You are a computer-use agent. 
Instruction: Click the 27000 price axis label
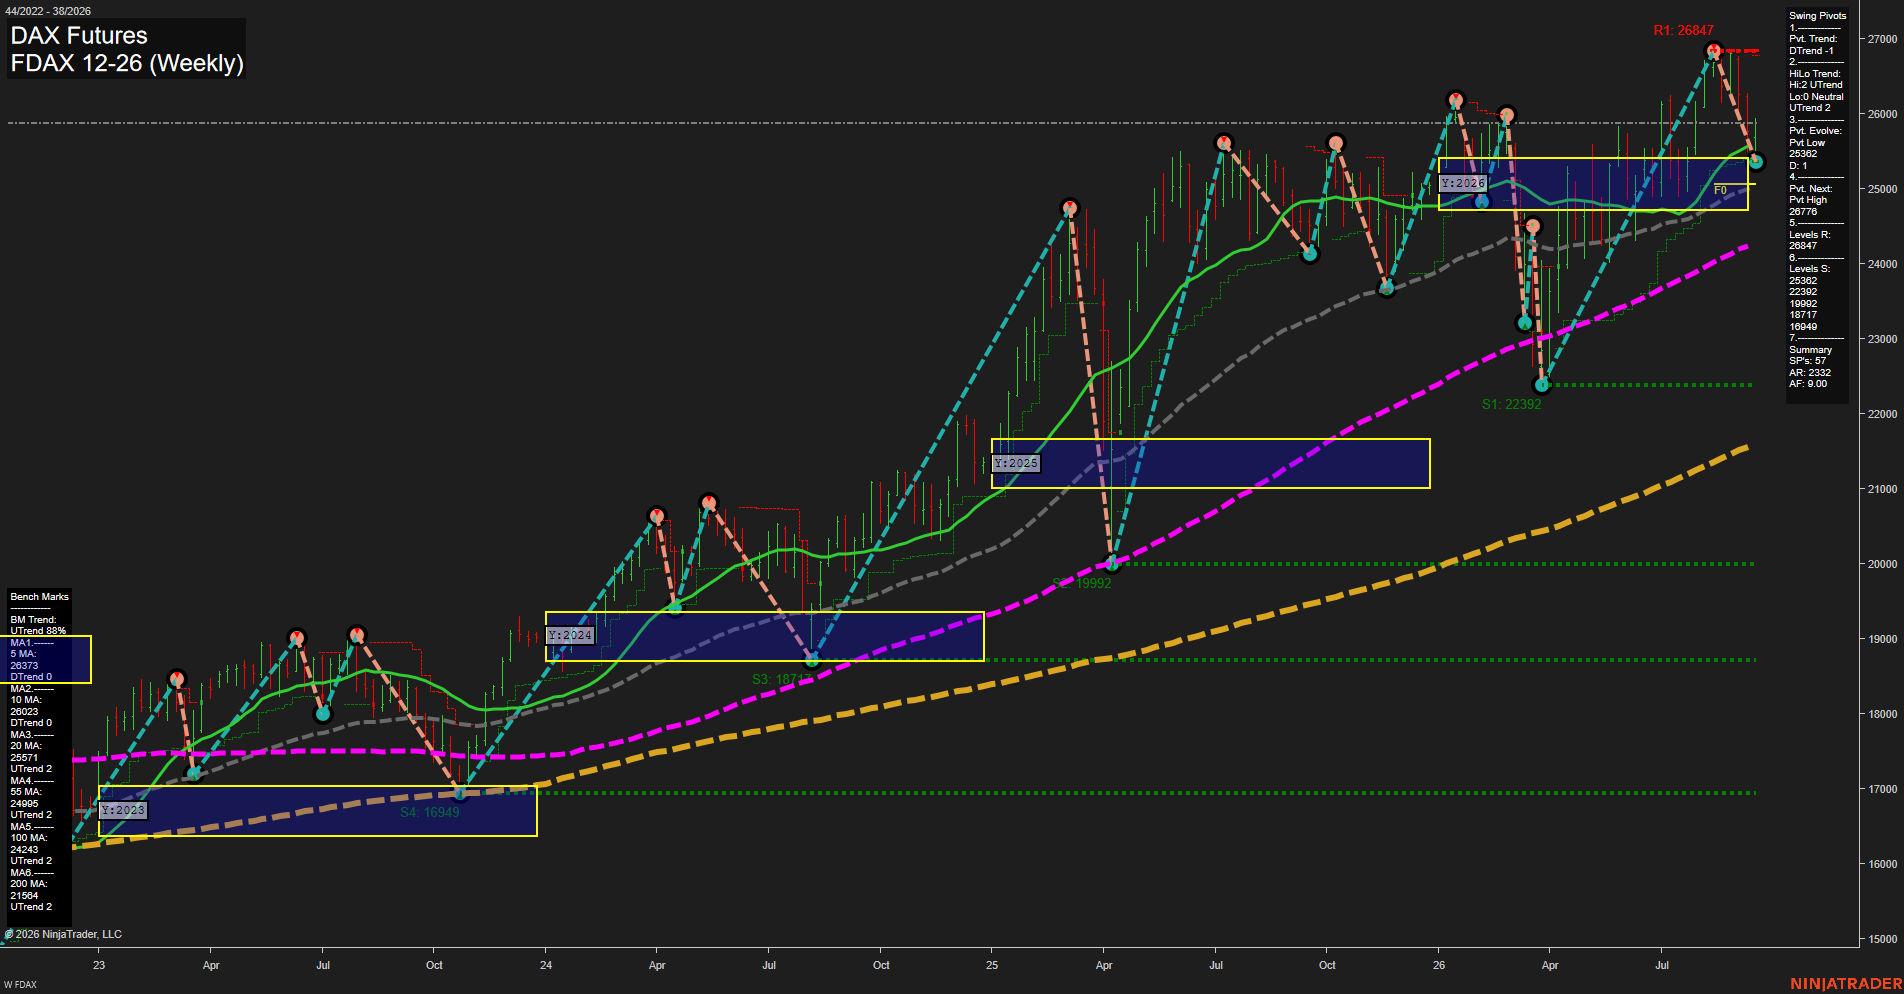click(1882, 39)
